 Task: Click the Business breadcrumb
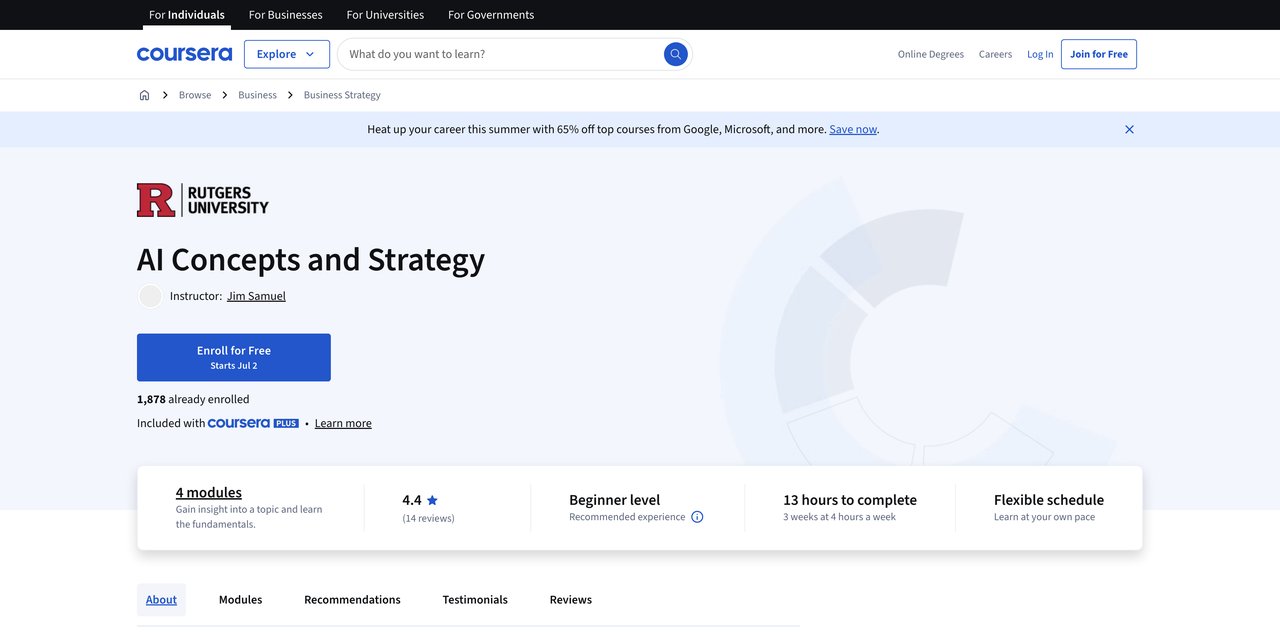tap(257, 95)
